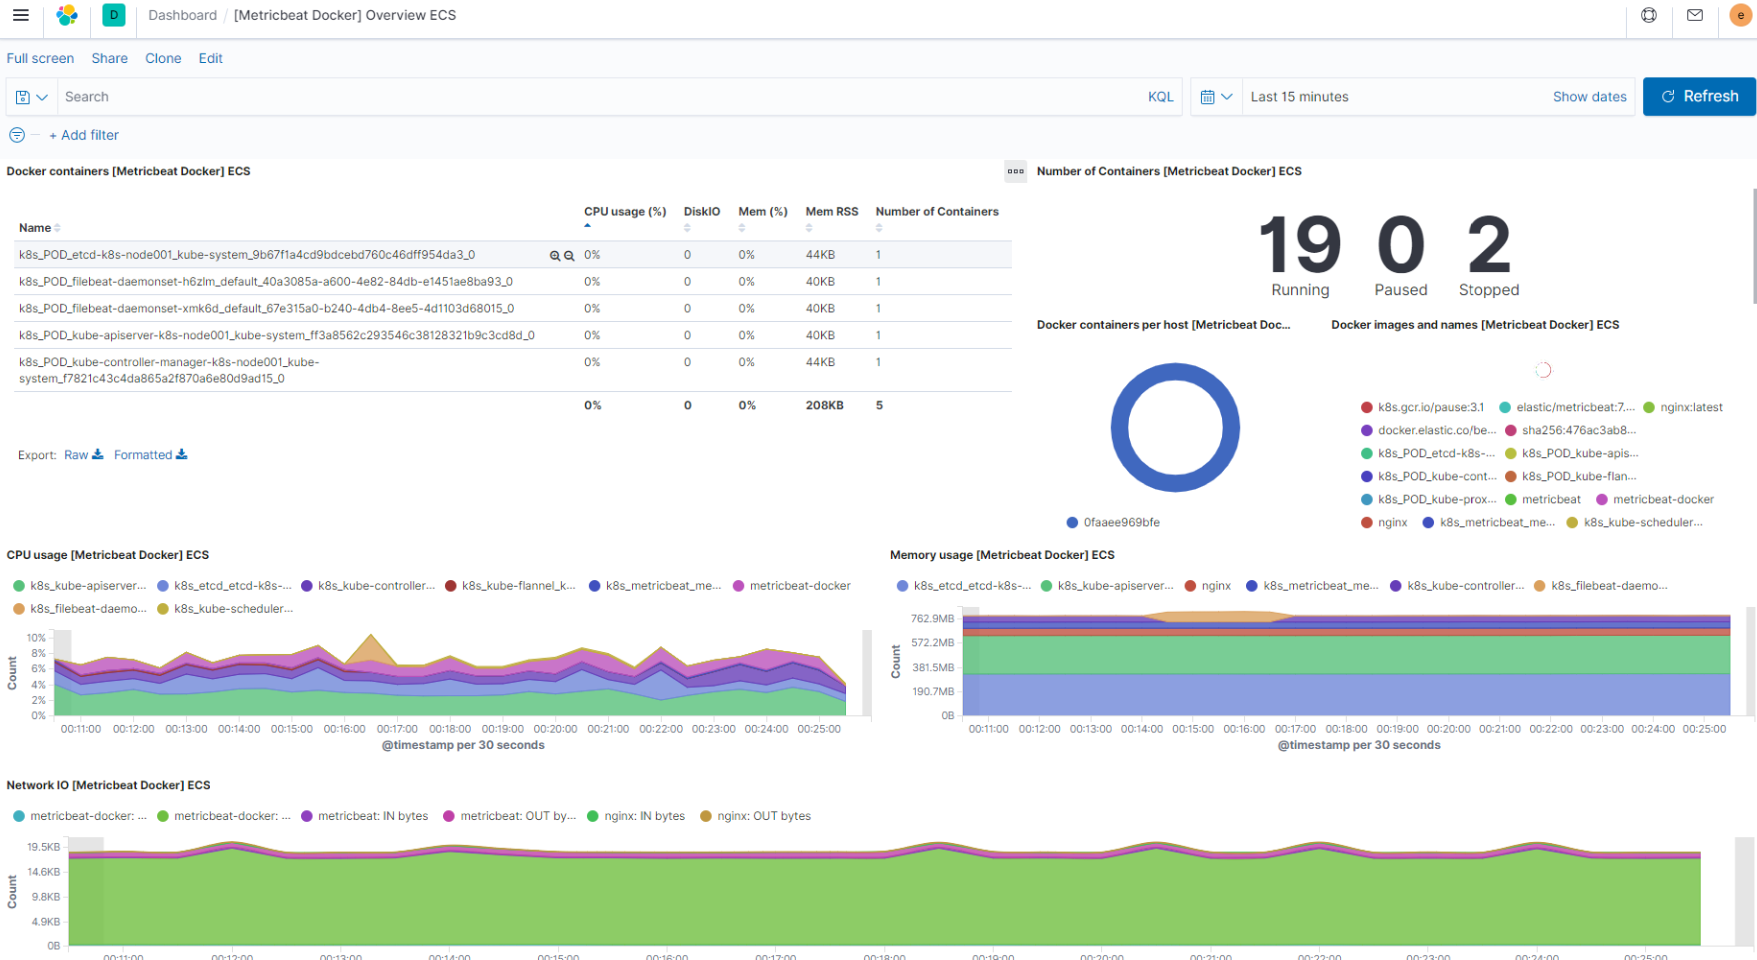
Task: Toggle metricbeat-docker in CPU usage legend
Action: pyautogui.click(x=792, y=586)
